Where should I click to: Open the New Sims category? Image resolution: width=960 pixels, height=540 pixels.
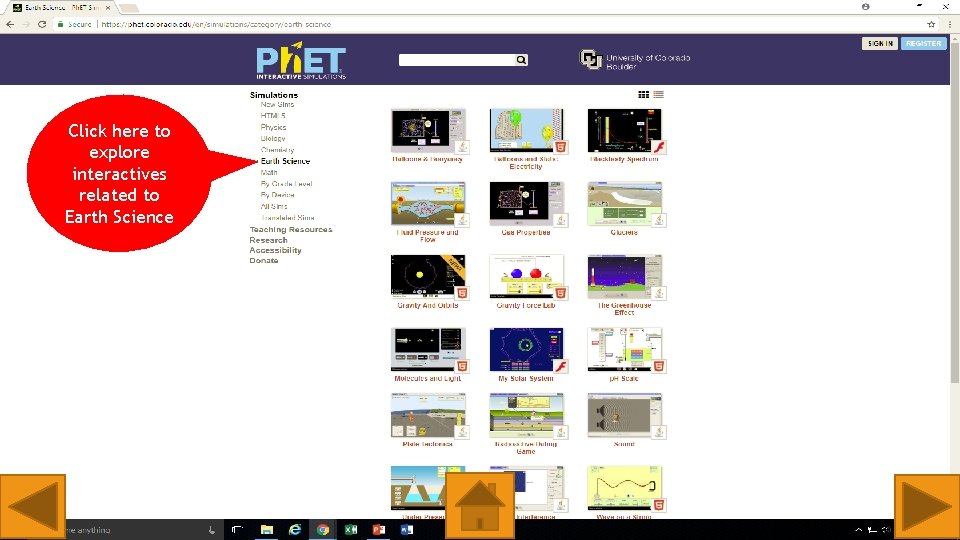[277, 105]
